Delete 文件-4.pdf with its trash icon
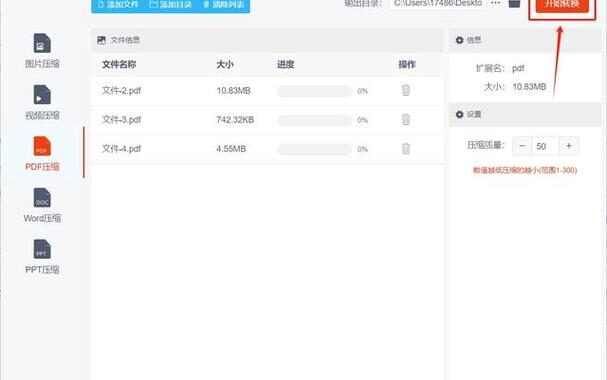607x380 pixels. point(406,149)
